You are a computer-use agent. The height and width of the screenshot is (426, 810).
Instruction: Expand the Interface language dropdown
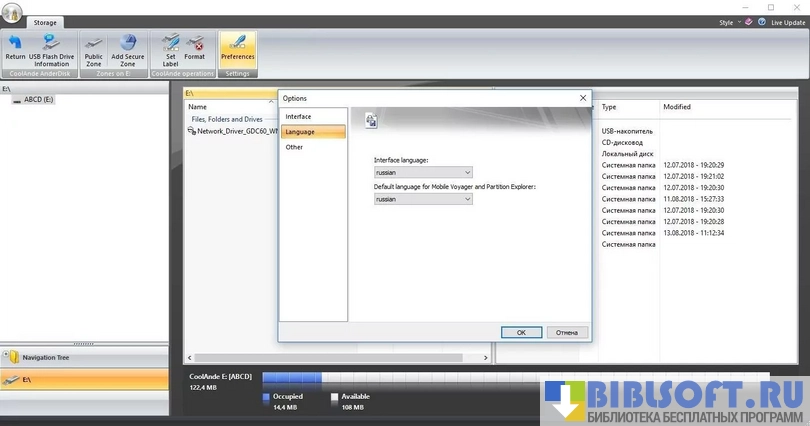coord(423,172)
